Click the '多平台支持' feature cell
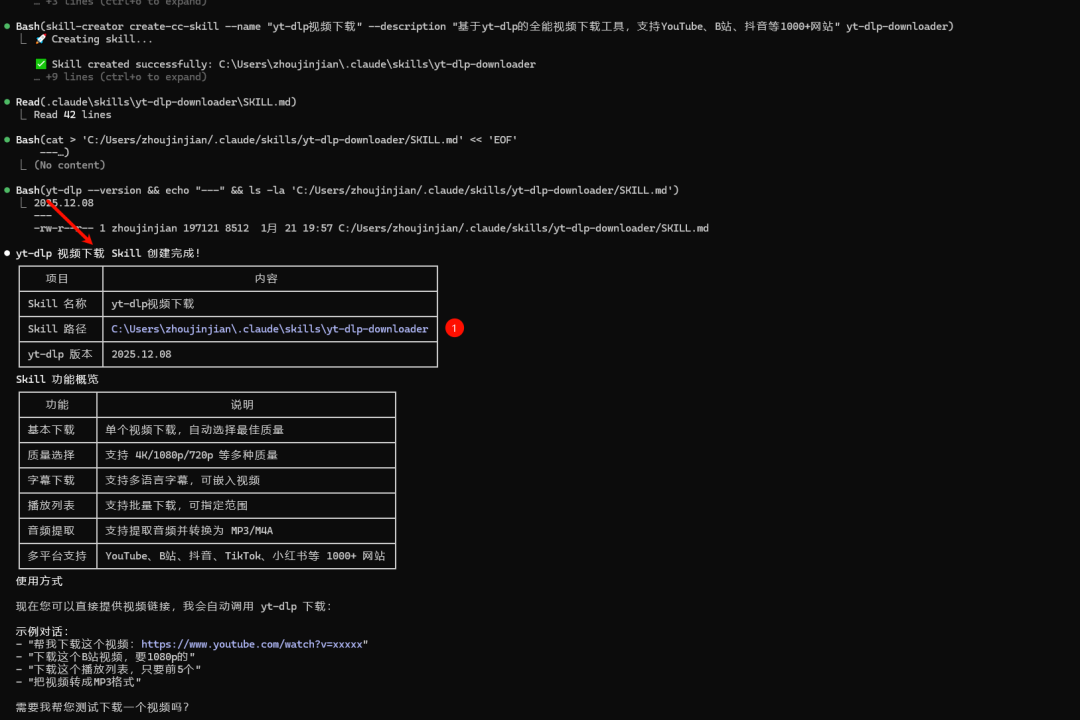 pos(57,556)
